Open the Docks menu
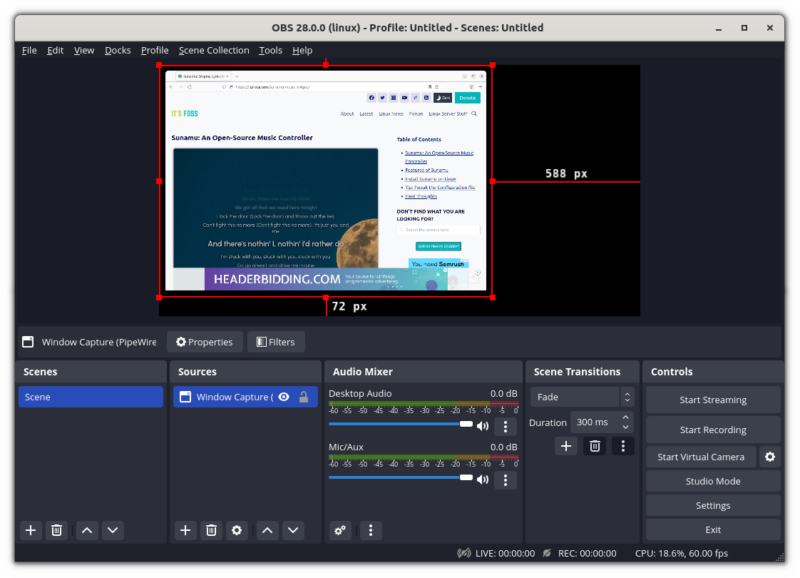The height and width of the screenshot is (578, 800). tap(117, 50)
